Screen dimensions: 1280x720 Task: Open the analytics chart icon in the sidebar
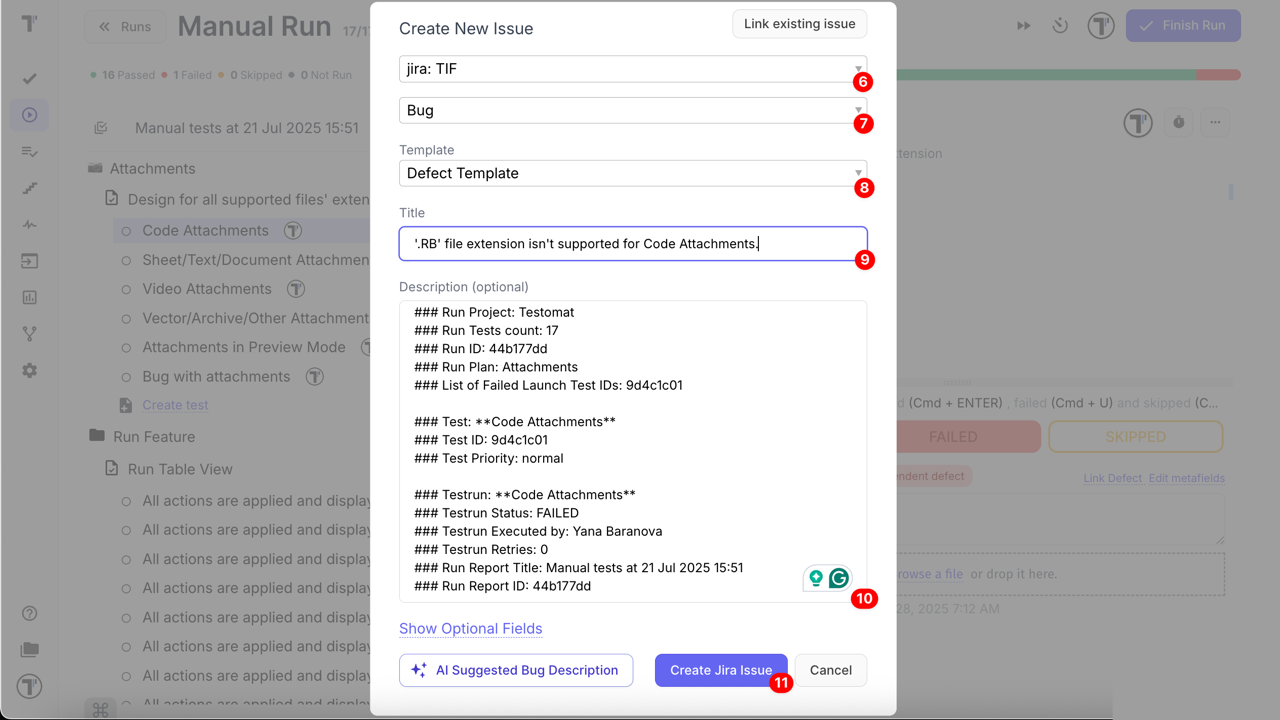pyautogui.click(x=29, y=296)
